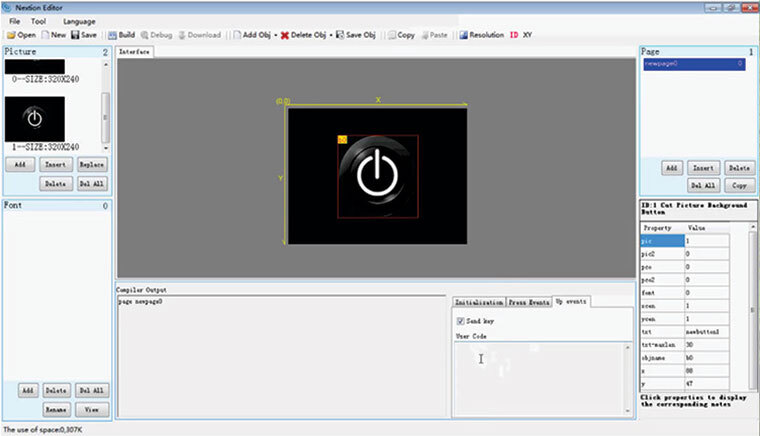The image size is (760, 436).
Task: Switch to the Initialization tab
Action: pos(478,301)
